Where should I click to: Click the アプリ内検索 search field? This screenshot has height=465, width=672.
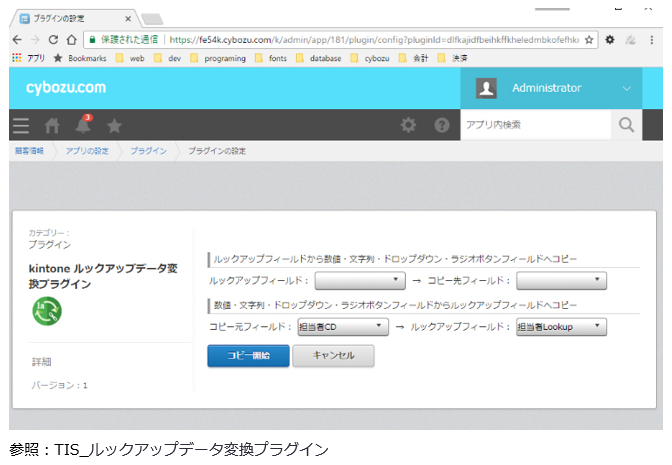tap(535, 125)
